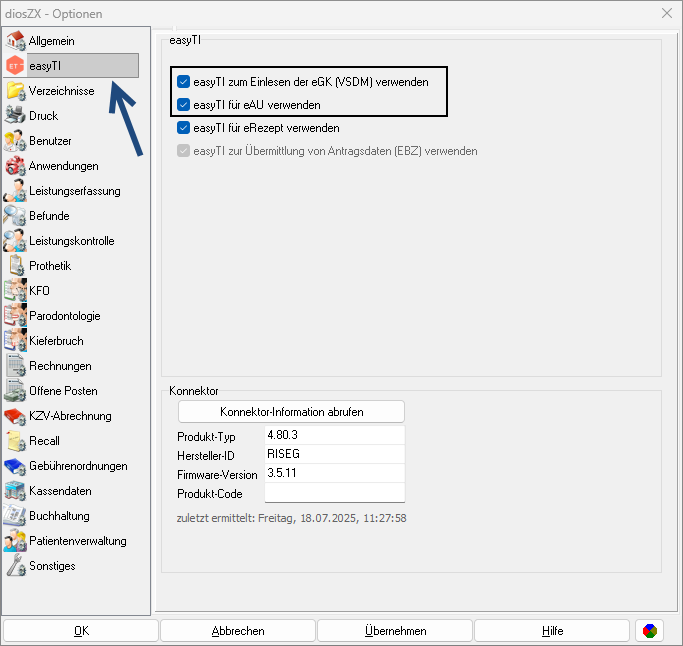Click the Produkt-Code field

pos(334,493)
